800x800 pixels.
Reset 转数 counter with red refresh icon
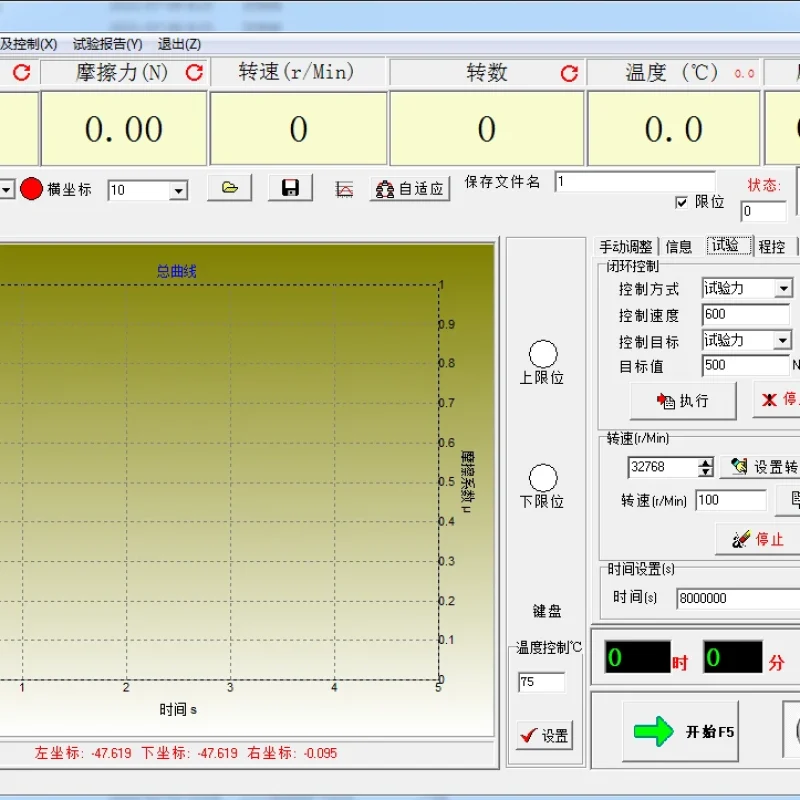click(569, 73)
